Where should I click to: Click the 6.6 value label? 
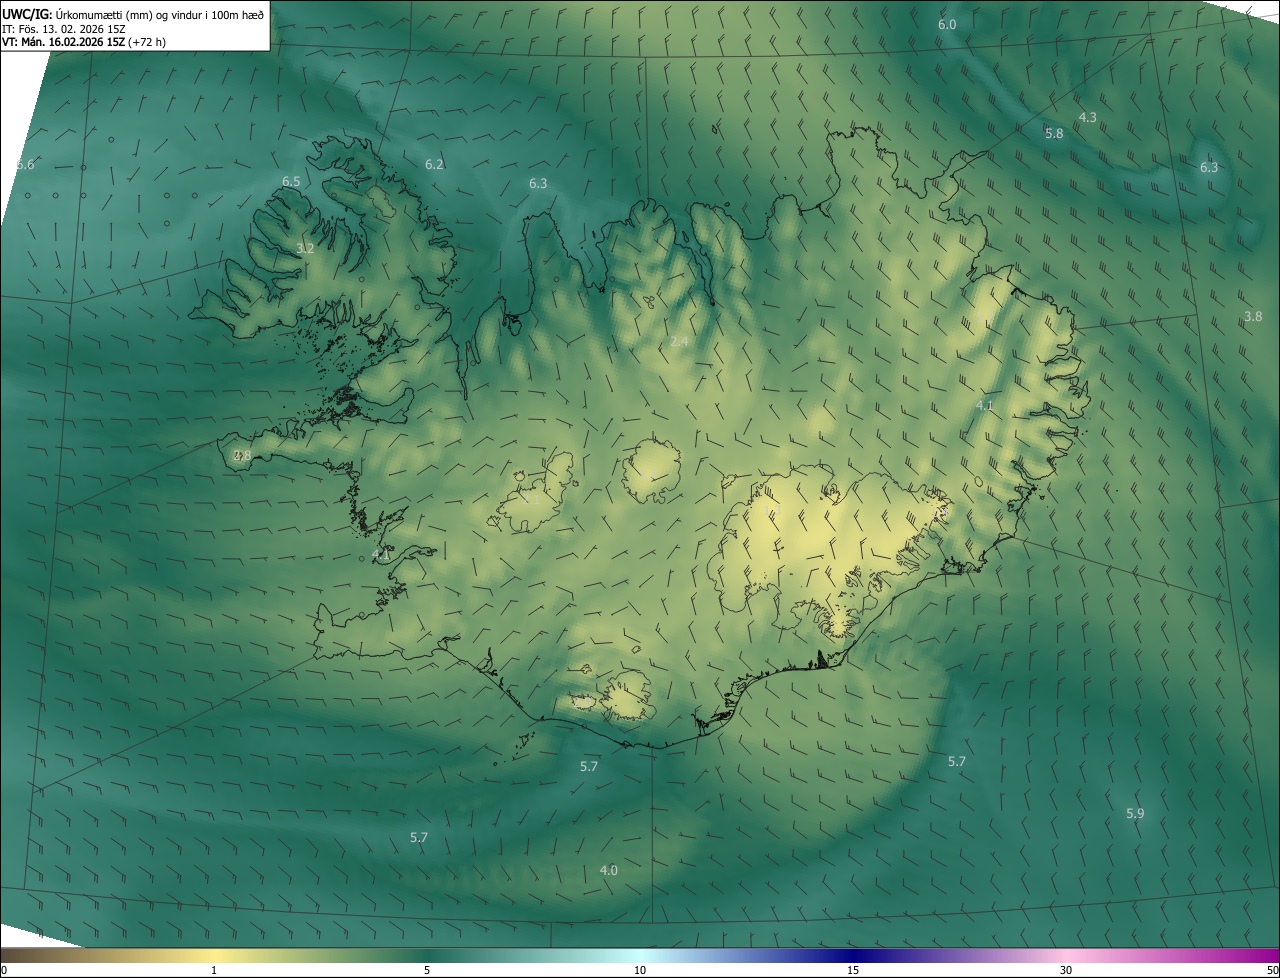pyautogui.click(x=25, y=165)
